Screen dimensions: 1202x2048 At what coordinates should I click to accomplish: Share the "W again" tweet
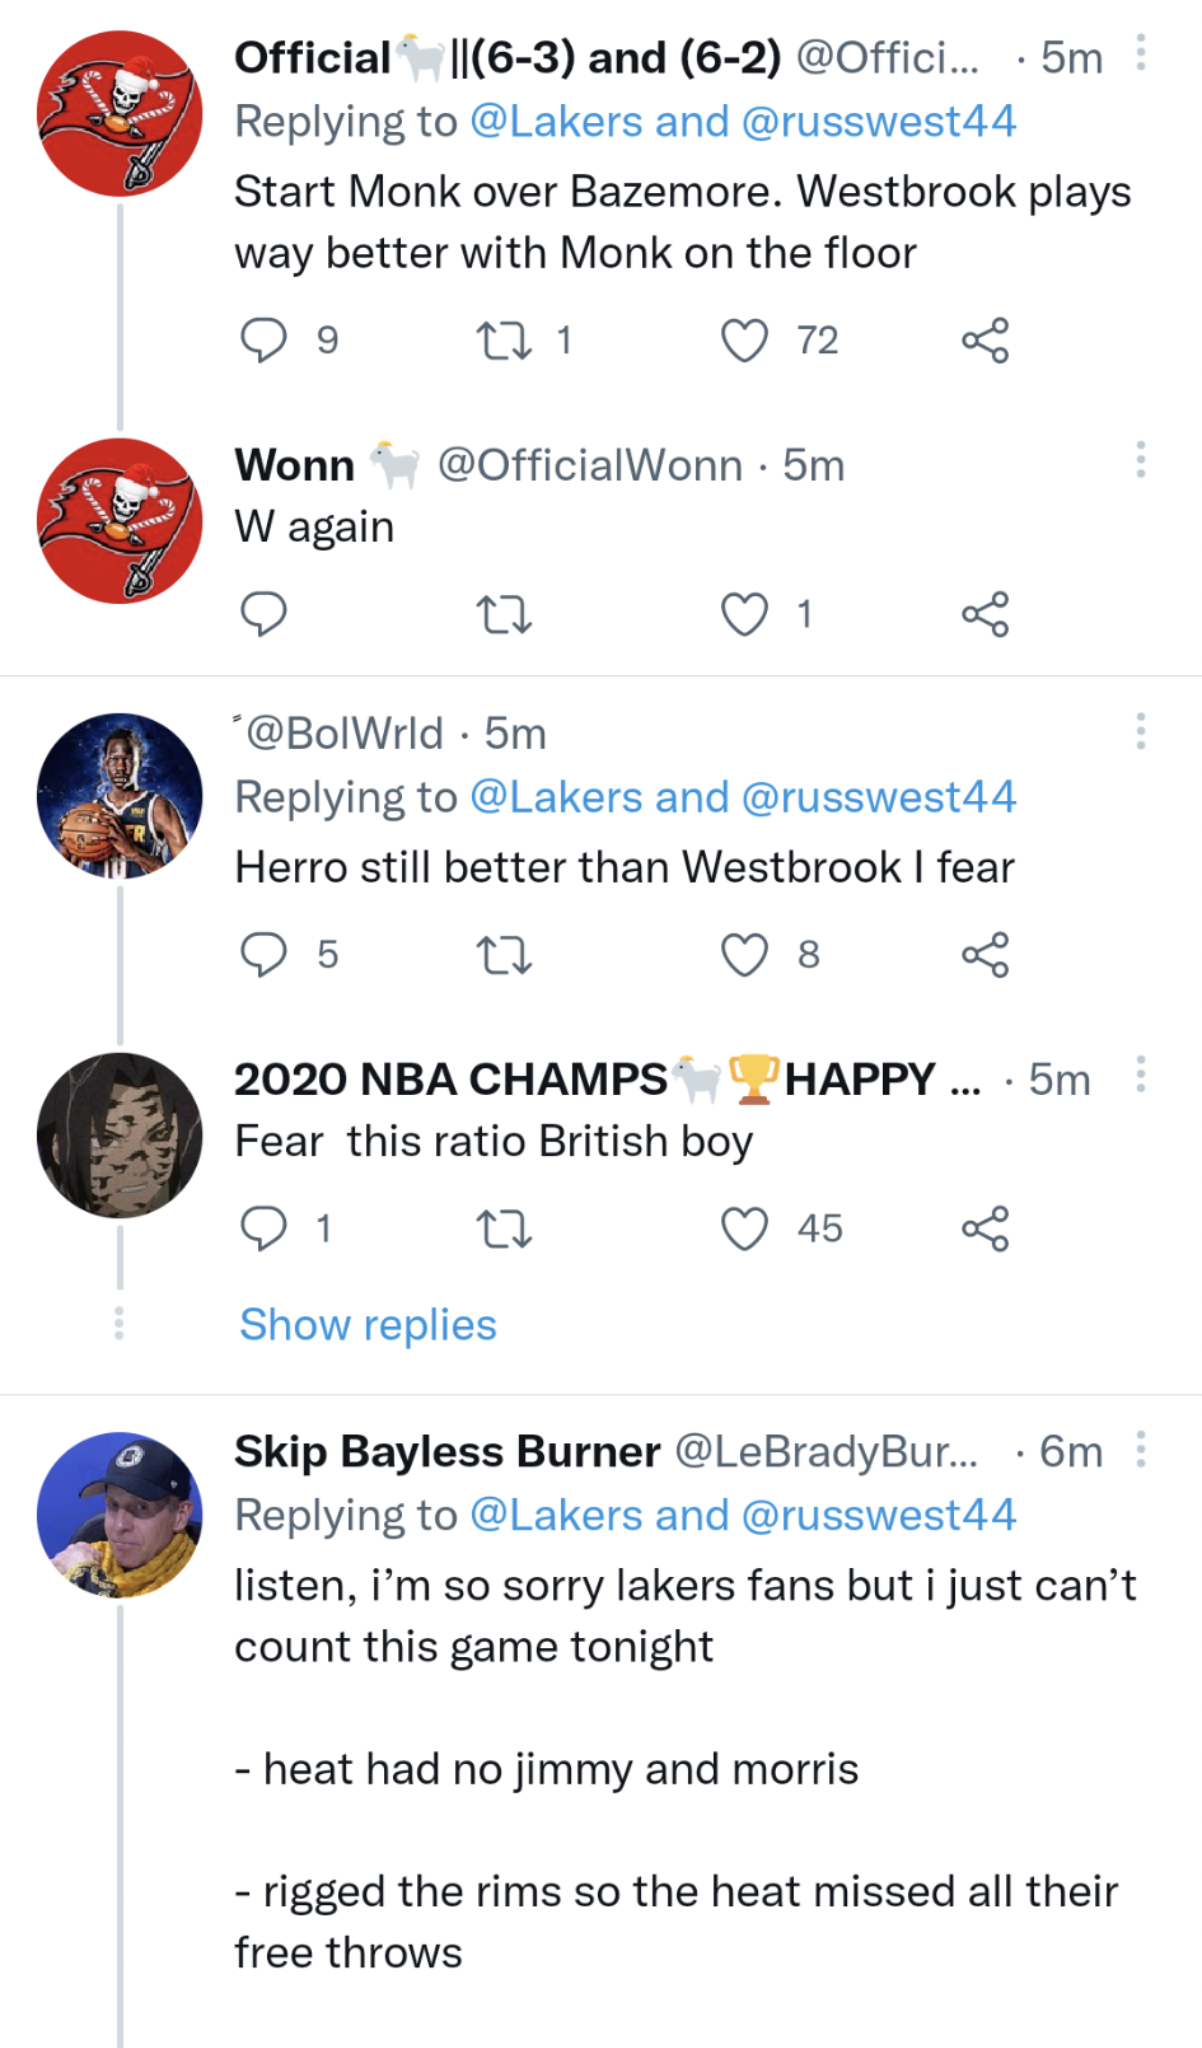tap(985, 614)
